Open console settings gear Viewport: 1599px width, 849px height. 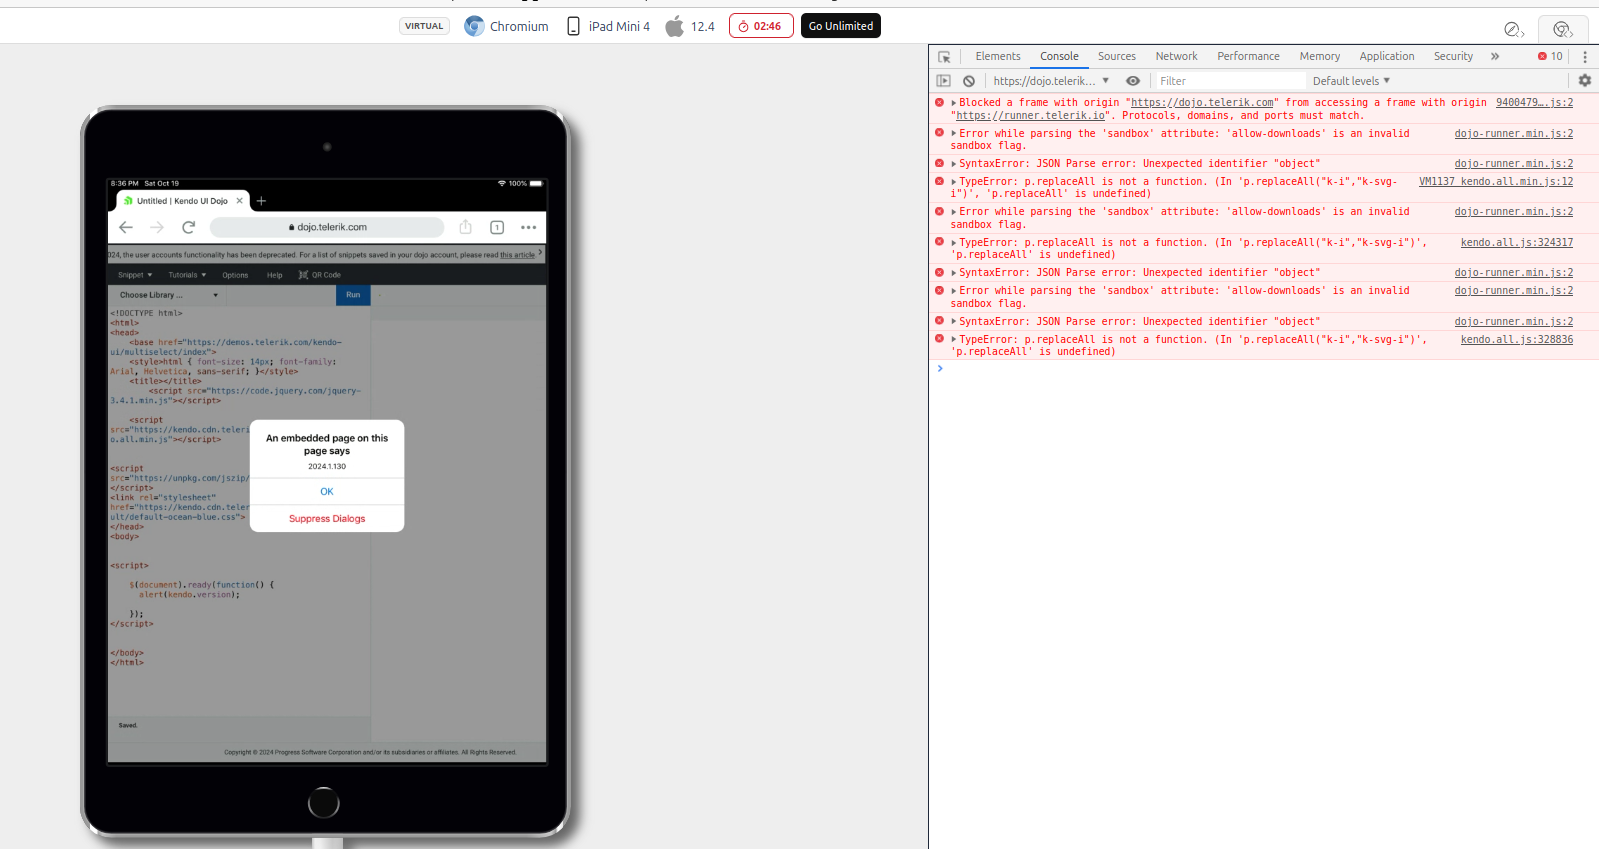(x=1585, y=81)
